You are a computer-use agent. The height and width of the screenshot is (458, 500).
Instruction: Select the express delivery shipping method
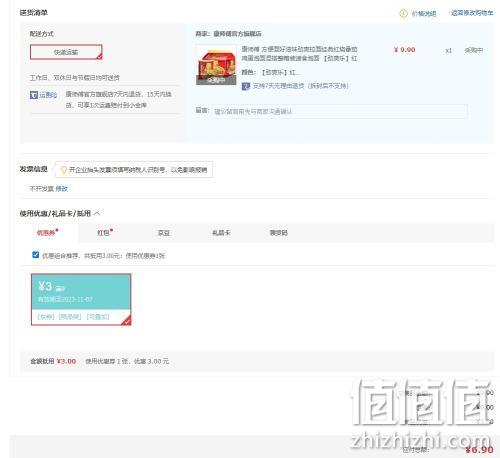pos(66,52)
